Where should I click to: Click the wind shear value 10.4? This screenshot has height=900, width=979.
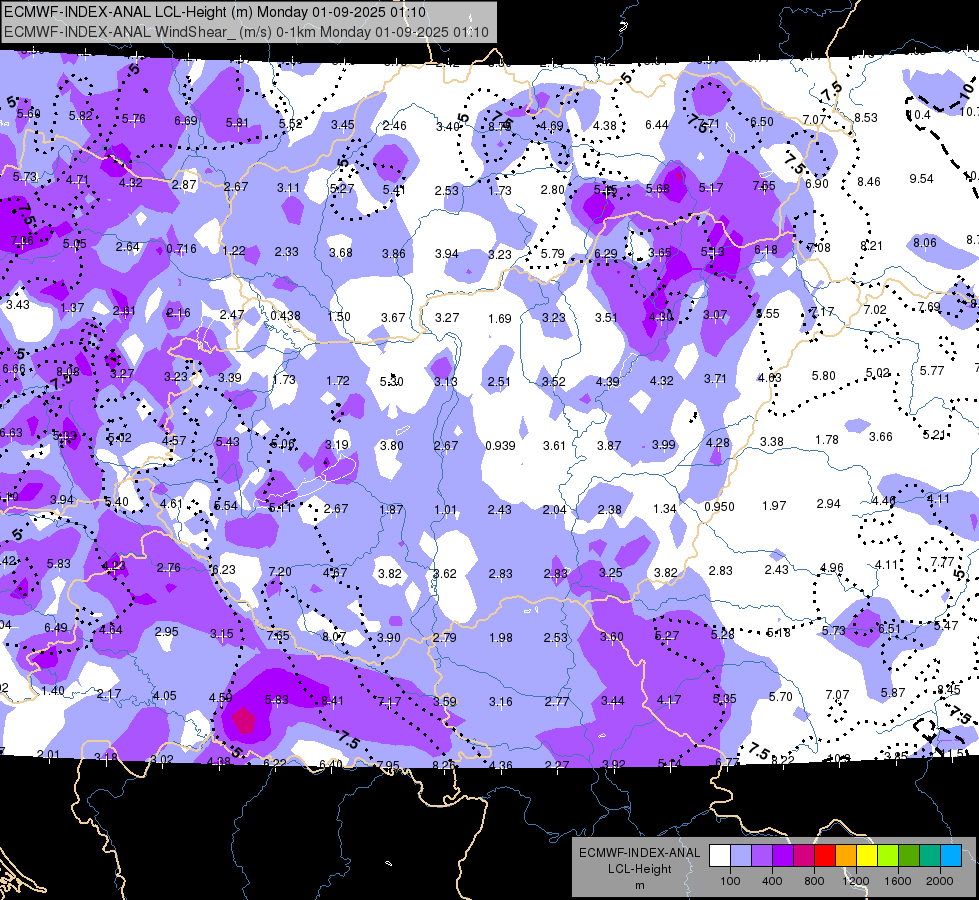pos(918,114)
